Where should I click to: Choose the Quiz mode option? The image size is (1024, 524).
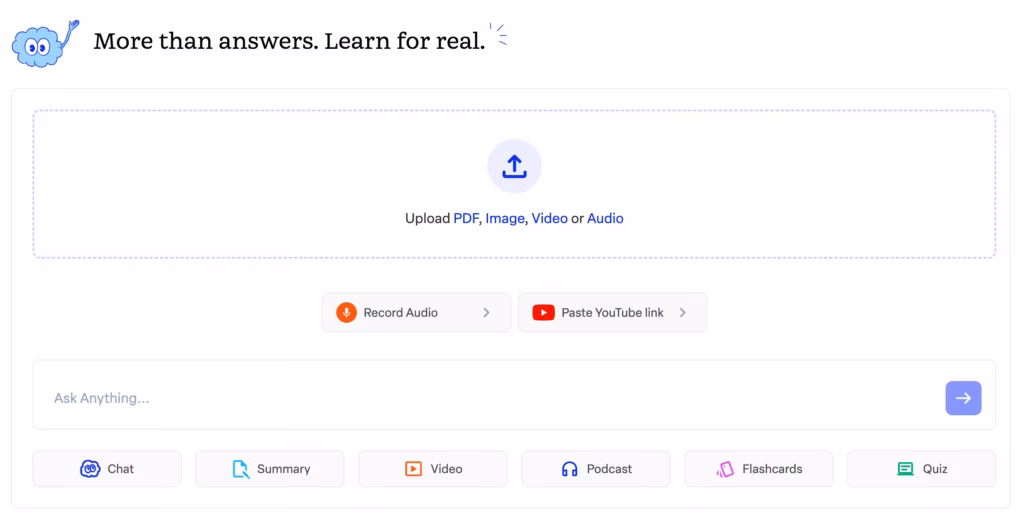tap(921, 468)
